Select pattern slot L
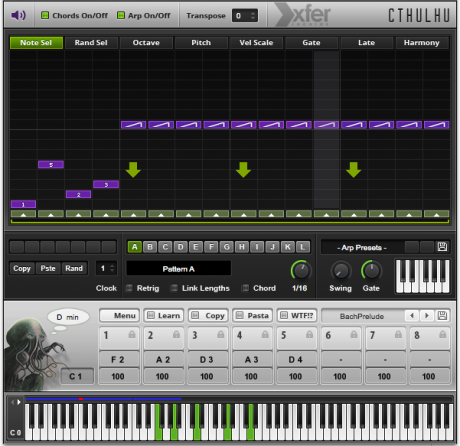Image resolution: width=460 pixels, height=446 pixels. (x=303, y=247)
